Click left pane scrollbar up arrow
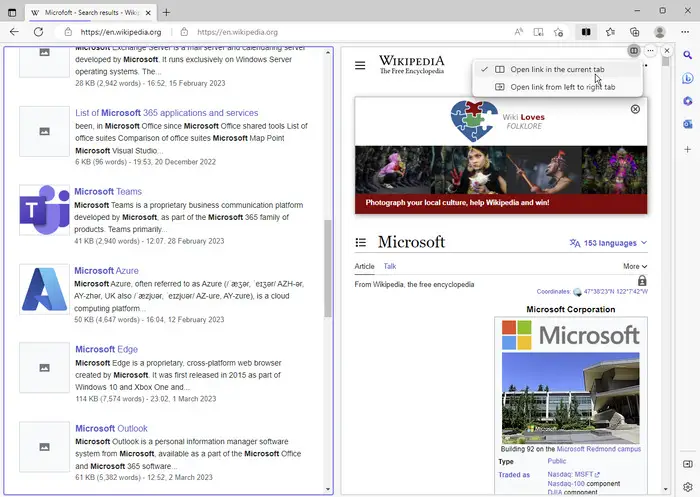The width and height of the screenshot is (700, 497). [x=328, y=52]
